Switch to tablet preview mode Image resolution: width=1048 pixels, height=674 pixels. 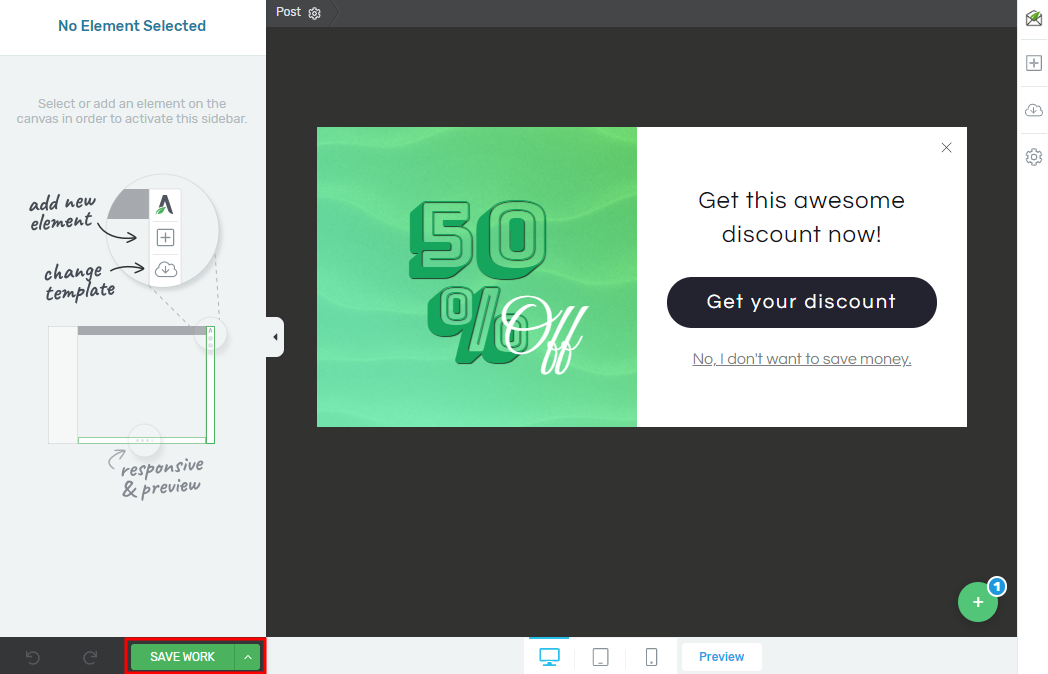[x=599, y=656]
